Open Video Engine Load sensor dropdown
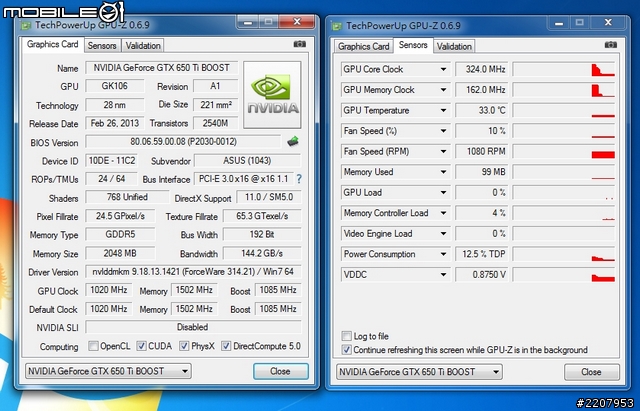640x411 pixels. click(443, 234)
